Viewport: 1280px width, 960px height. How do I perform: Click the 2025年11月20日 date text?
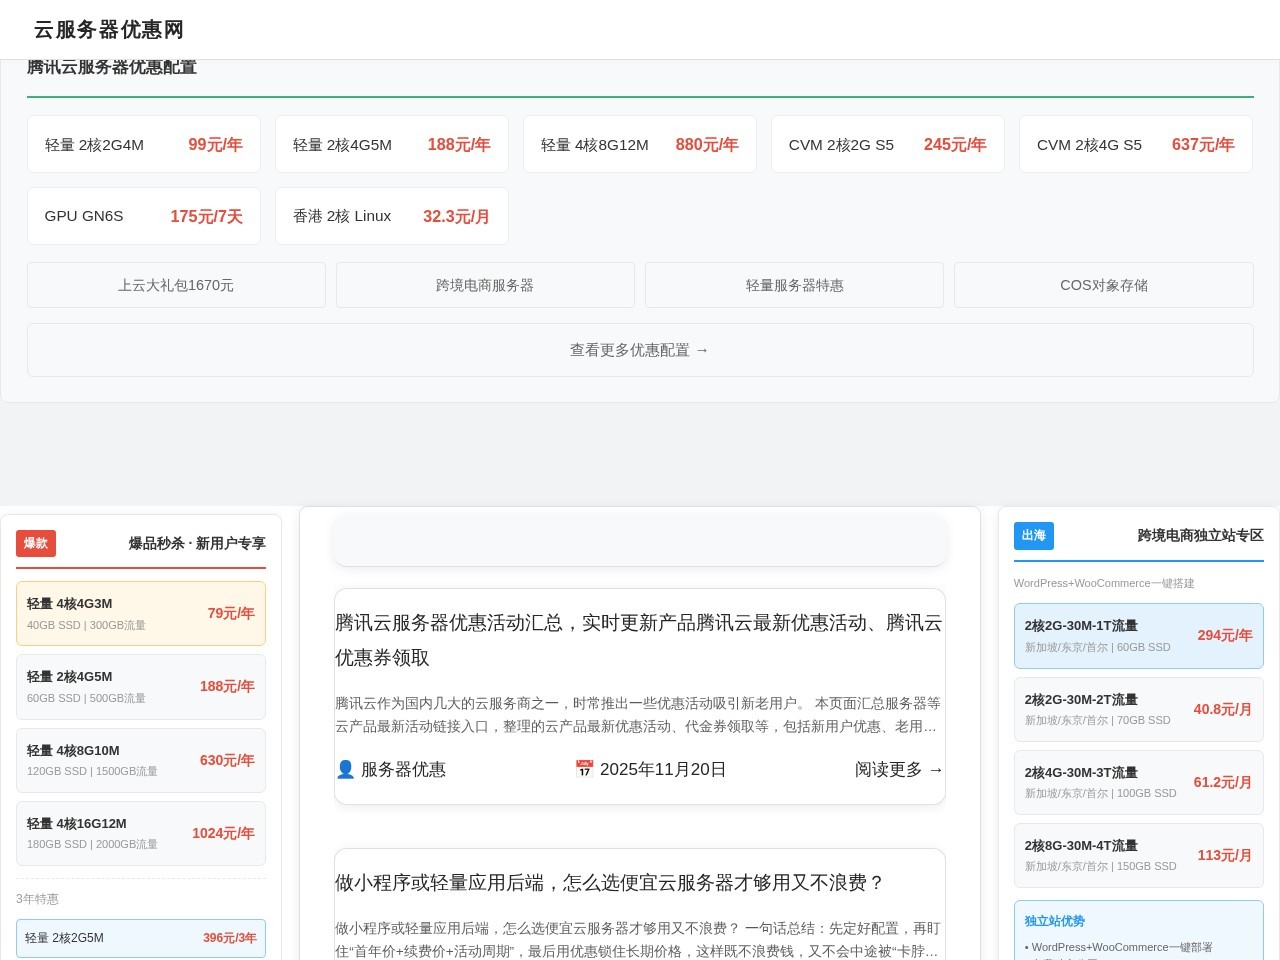point(663,769)
